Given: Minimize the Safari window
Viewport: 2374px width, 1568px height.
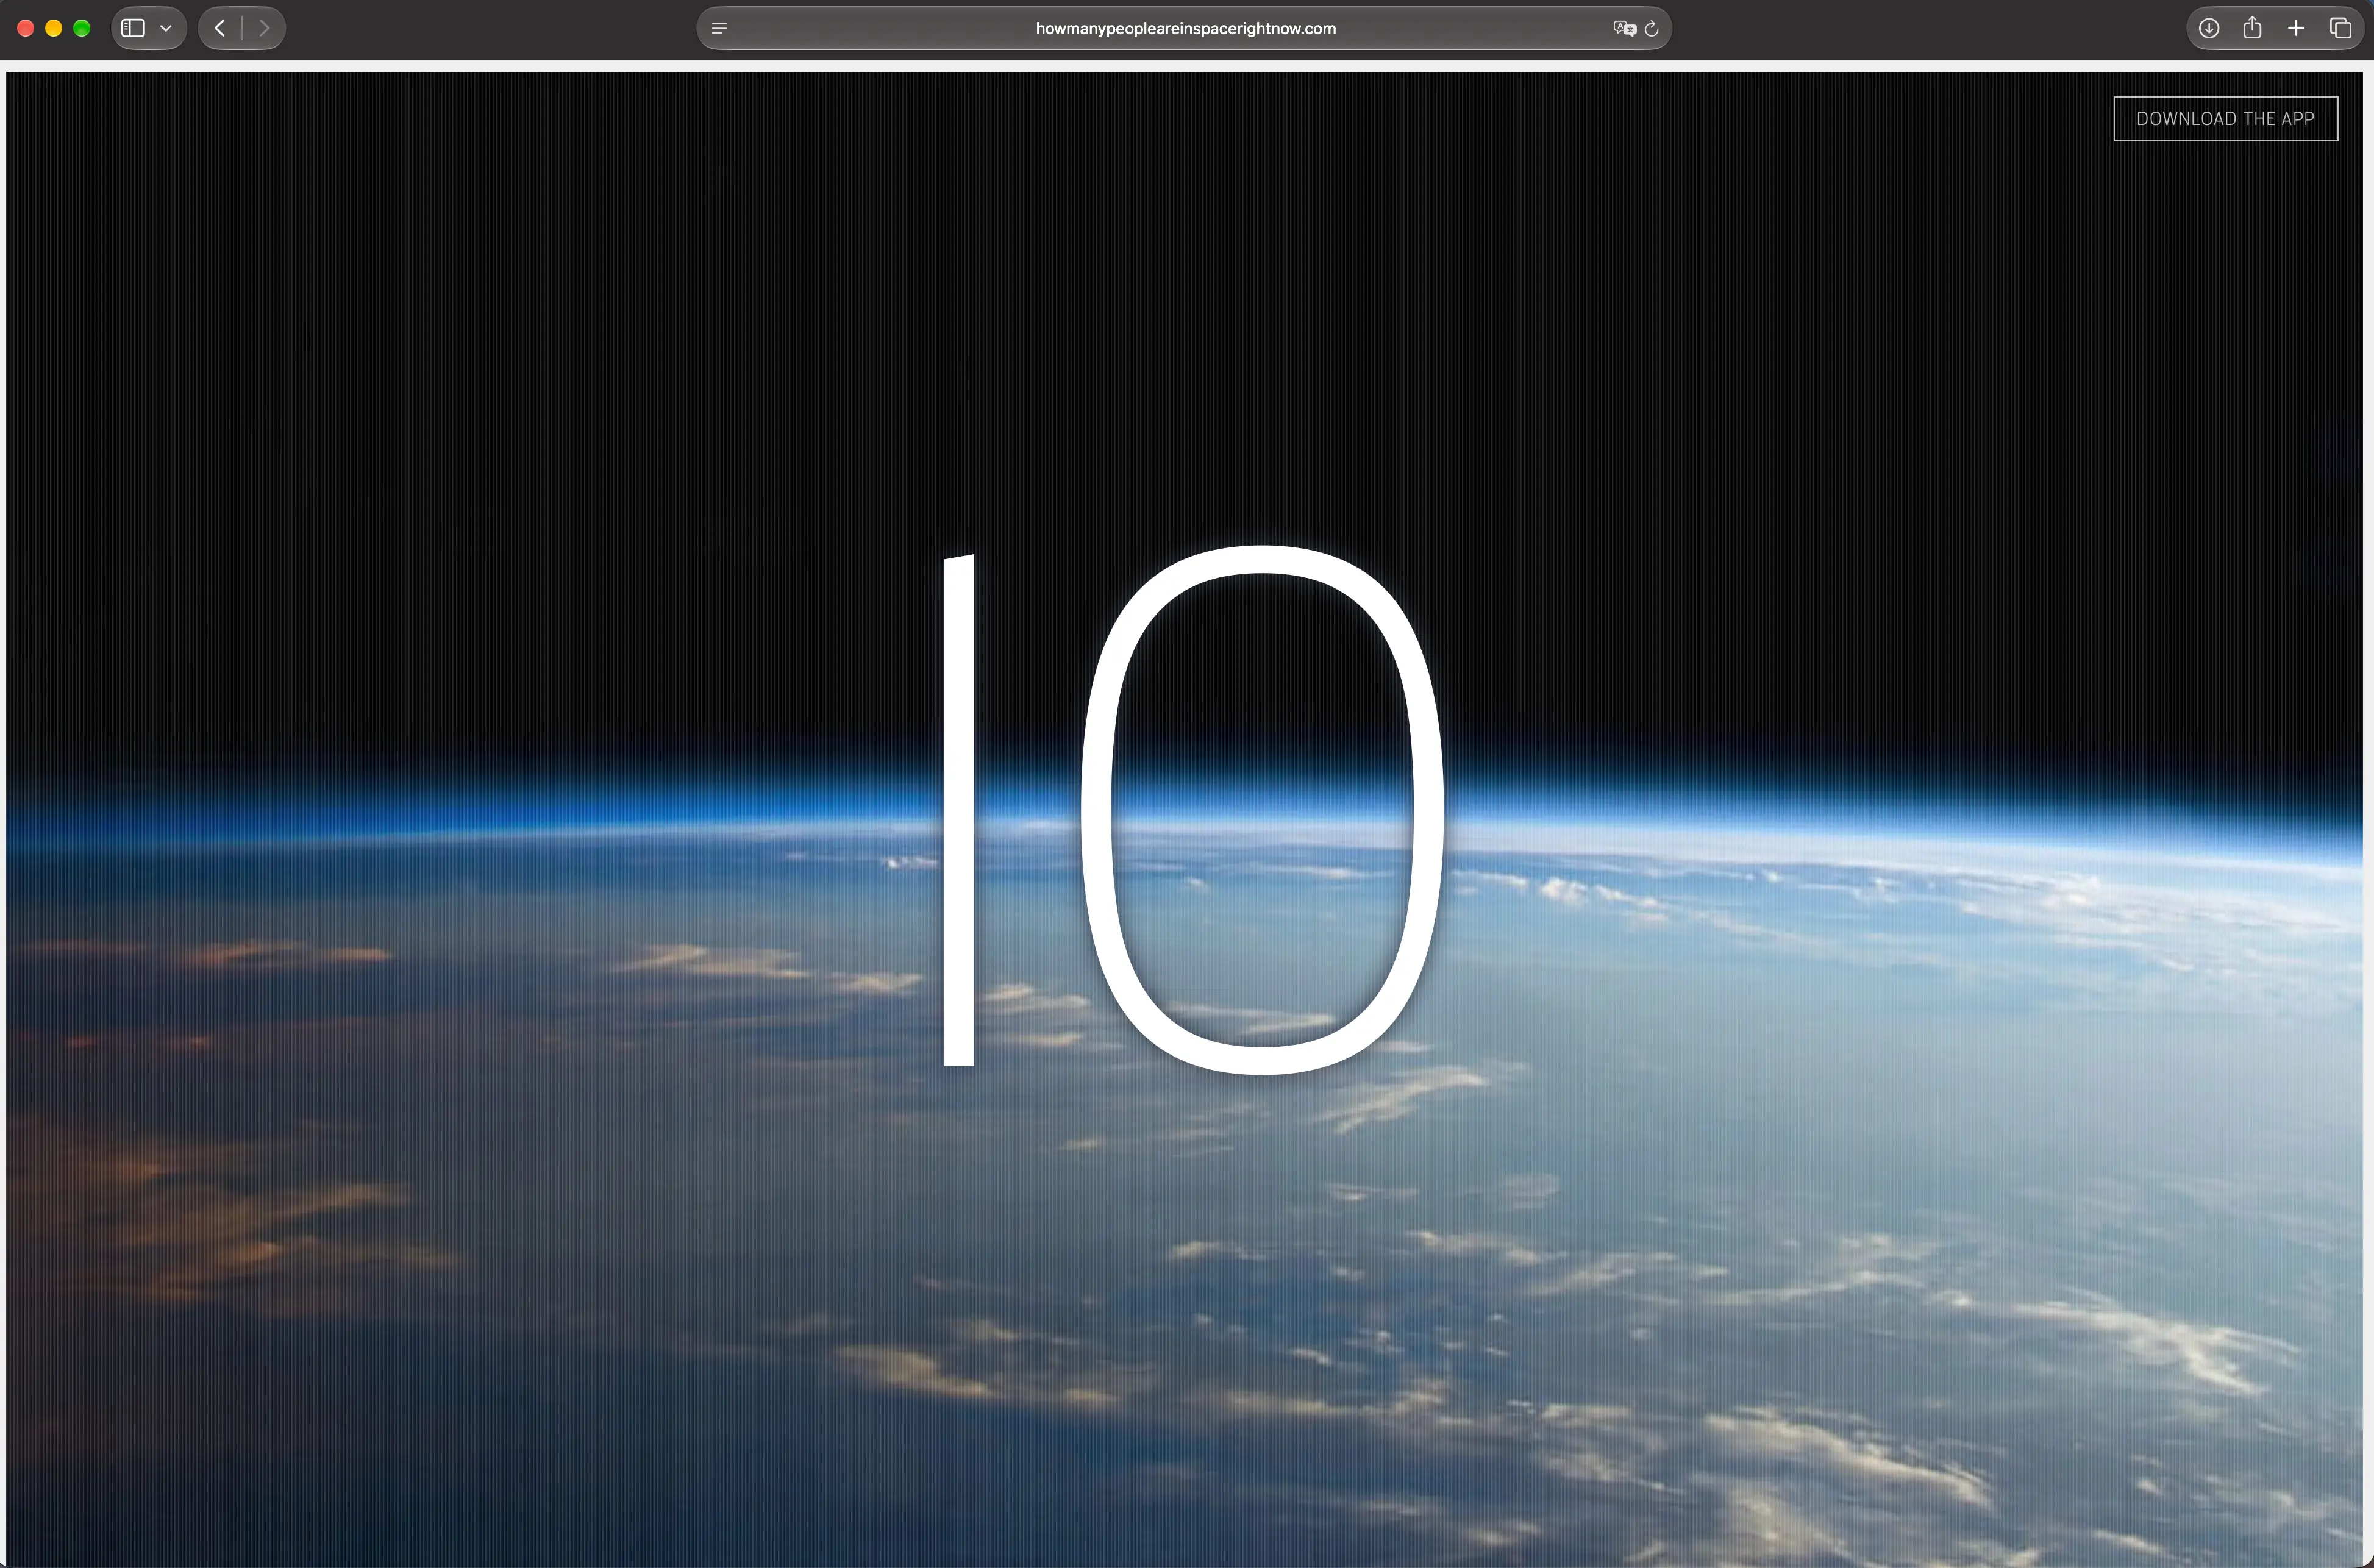Looking at the screenshot, I should click(x=54, y=28).
